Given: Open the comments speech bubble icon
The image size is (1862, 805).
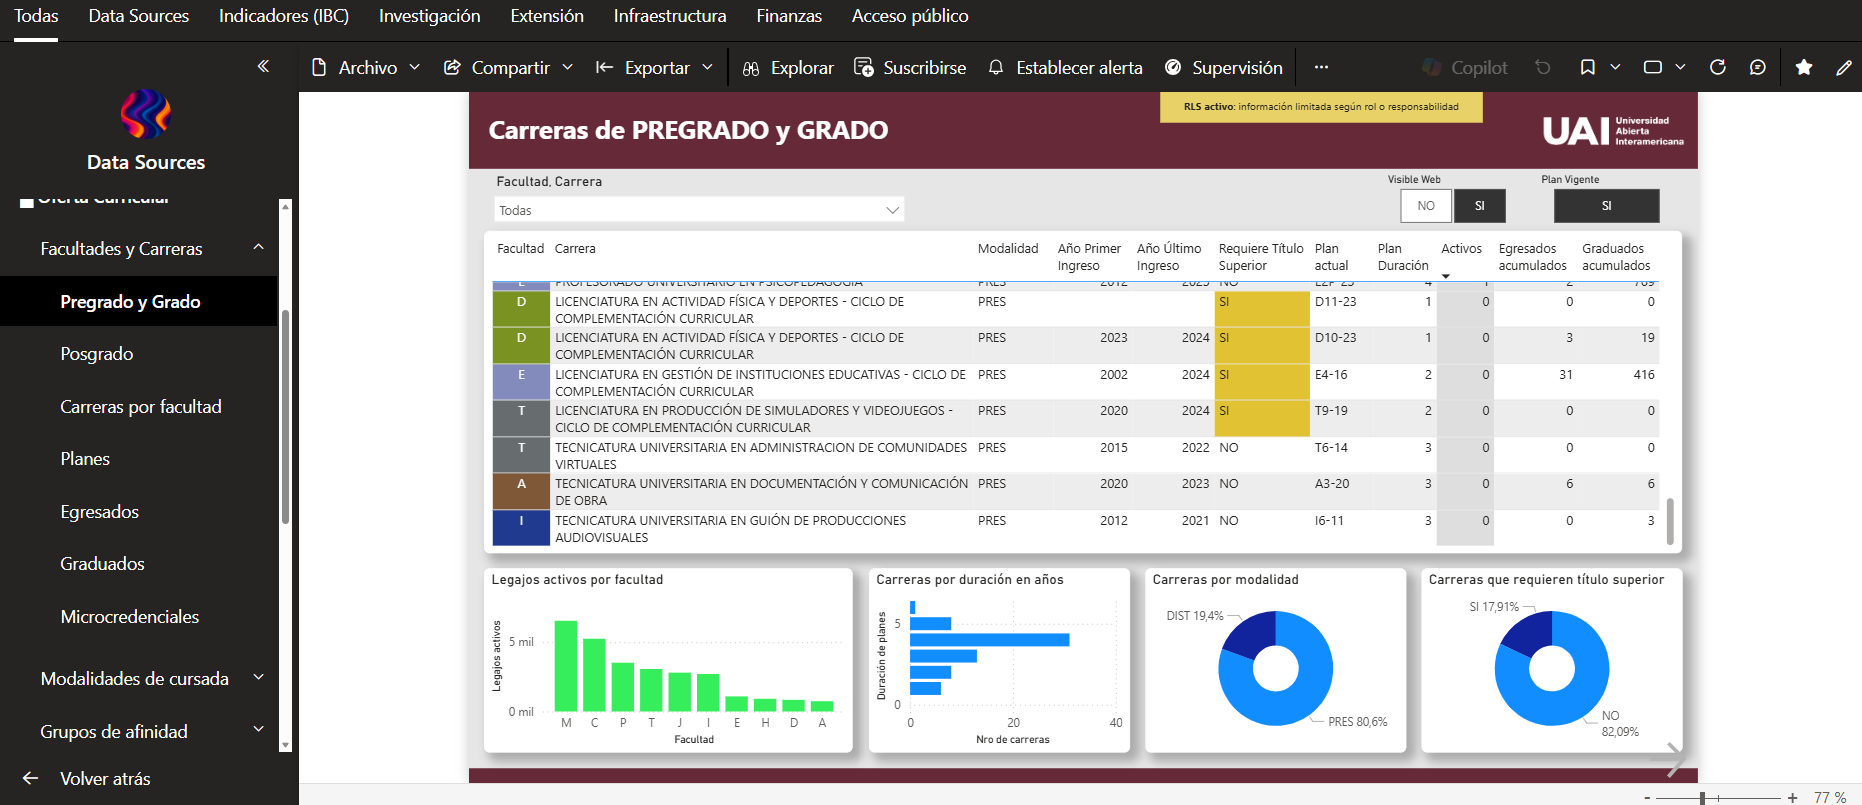Looking at the screenshot, I should 1757,67.
